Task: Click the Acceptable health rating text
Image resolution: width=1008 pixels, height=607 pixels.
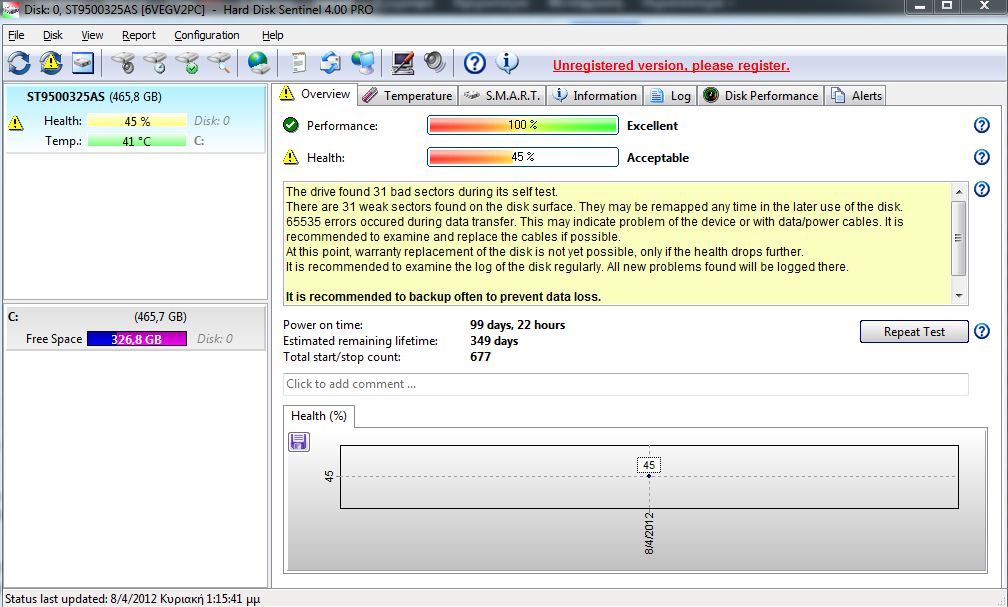Action: 658,158
